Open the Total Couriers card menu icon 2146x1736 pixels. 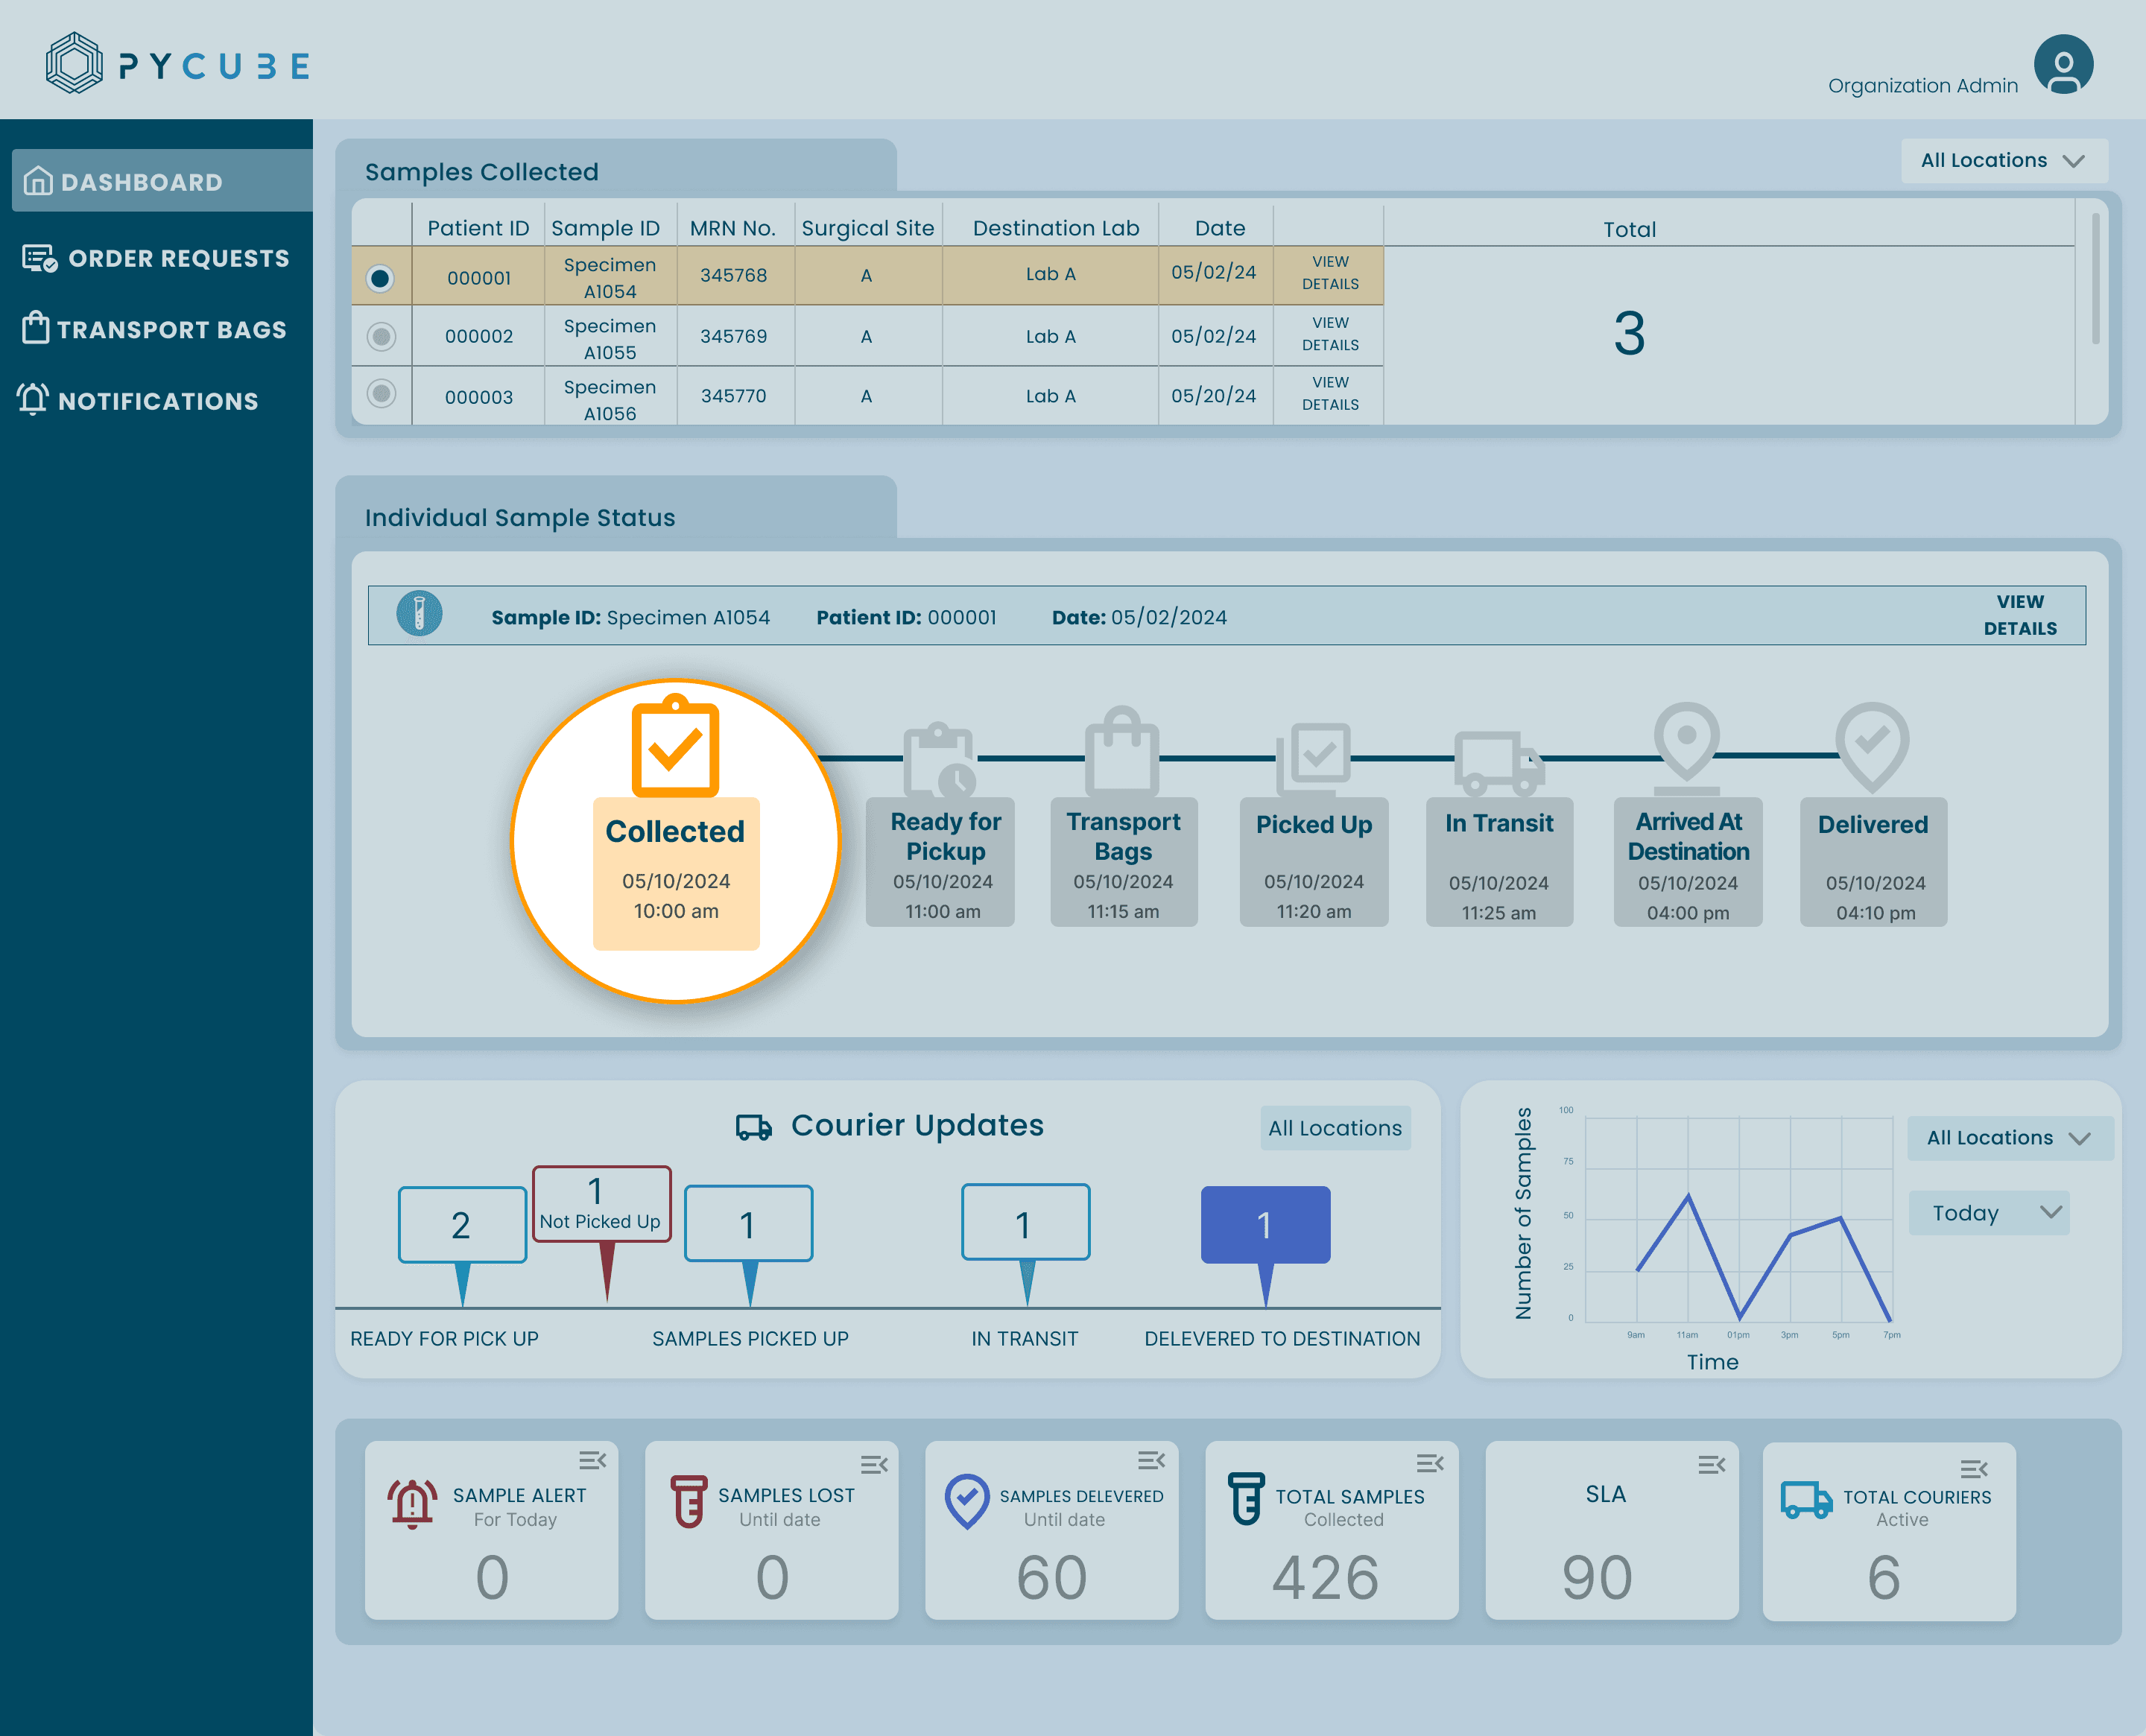click(1973, 1469)
